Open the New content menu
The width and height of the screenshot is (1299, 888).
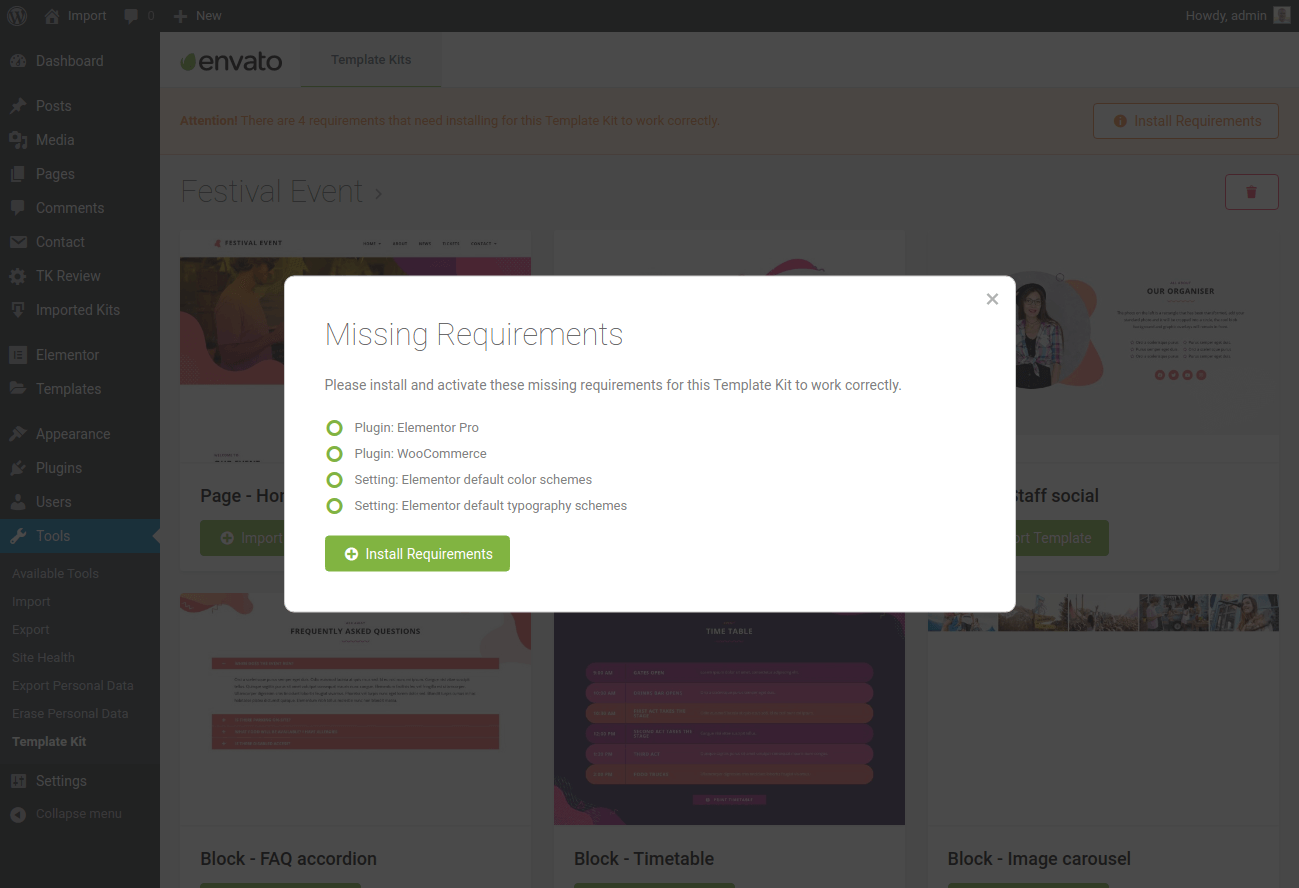click(197, 15)
